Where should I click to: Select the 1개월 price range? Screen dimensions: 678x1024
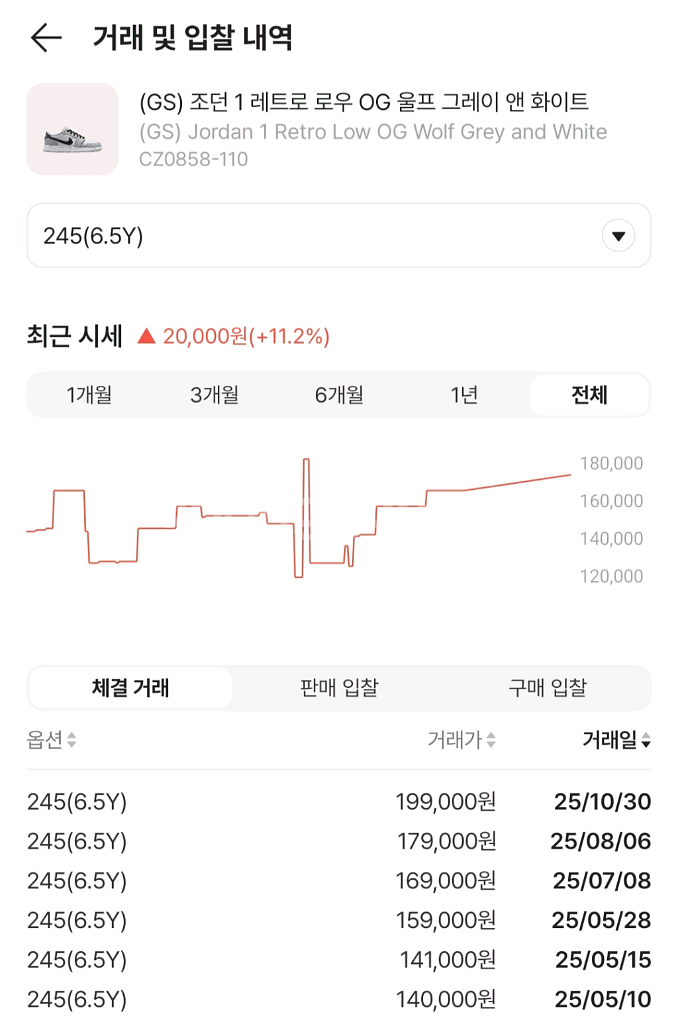point(89,395)
